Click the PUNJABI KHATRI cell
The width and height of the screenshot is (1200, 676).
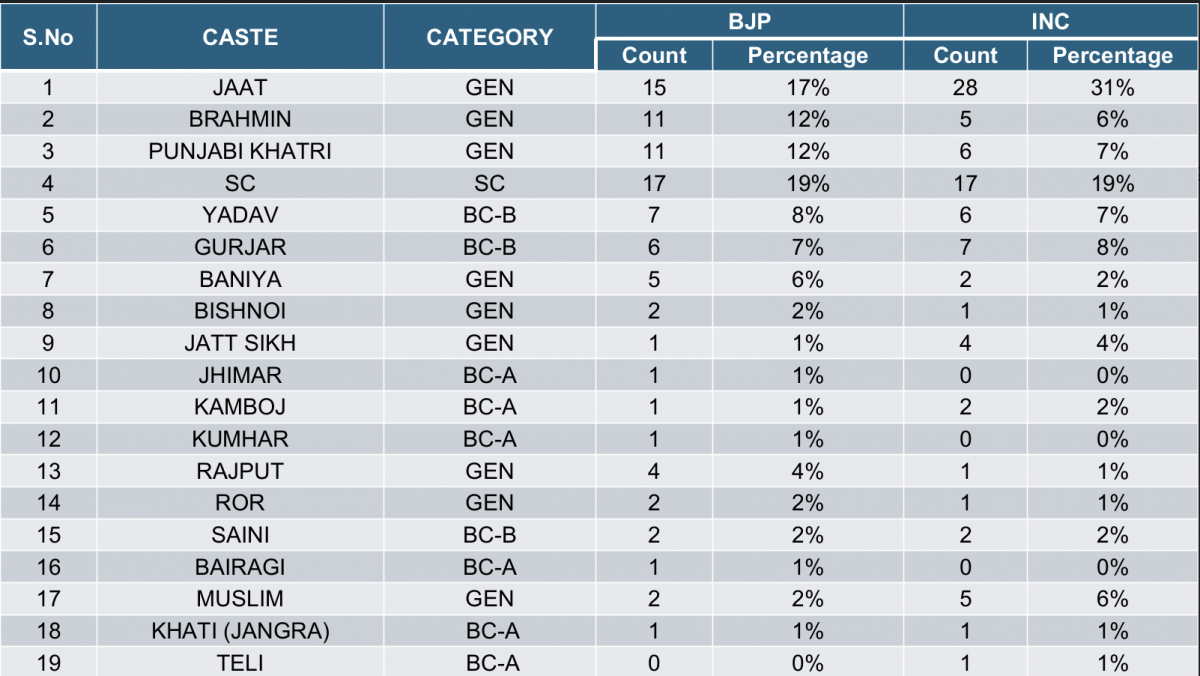coord(240,151)
